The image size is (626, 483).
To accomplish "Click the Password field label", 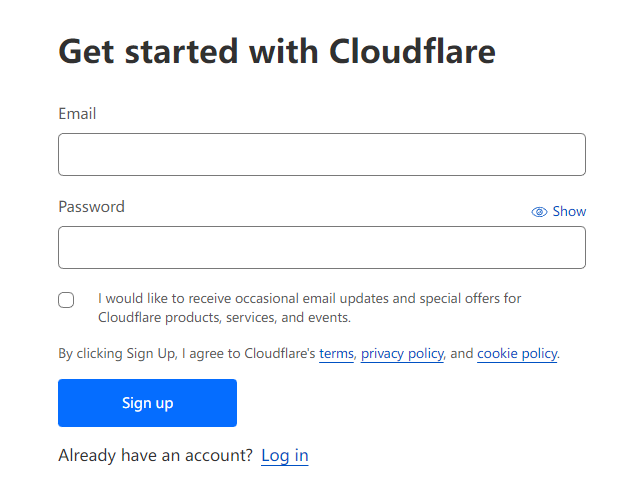I will pyautogui.click(x=91, y=207).
